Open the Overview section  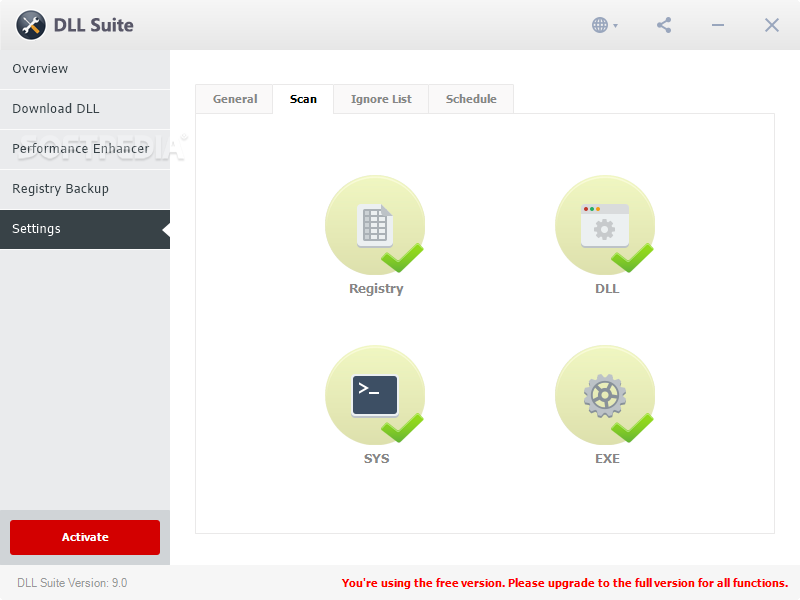[85, 69]
